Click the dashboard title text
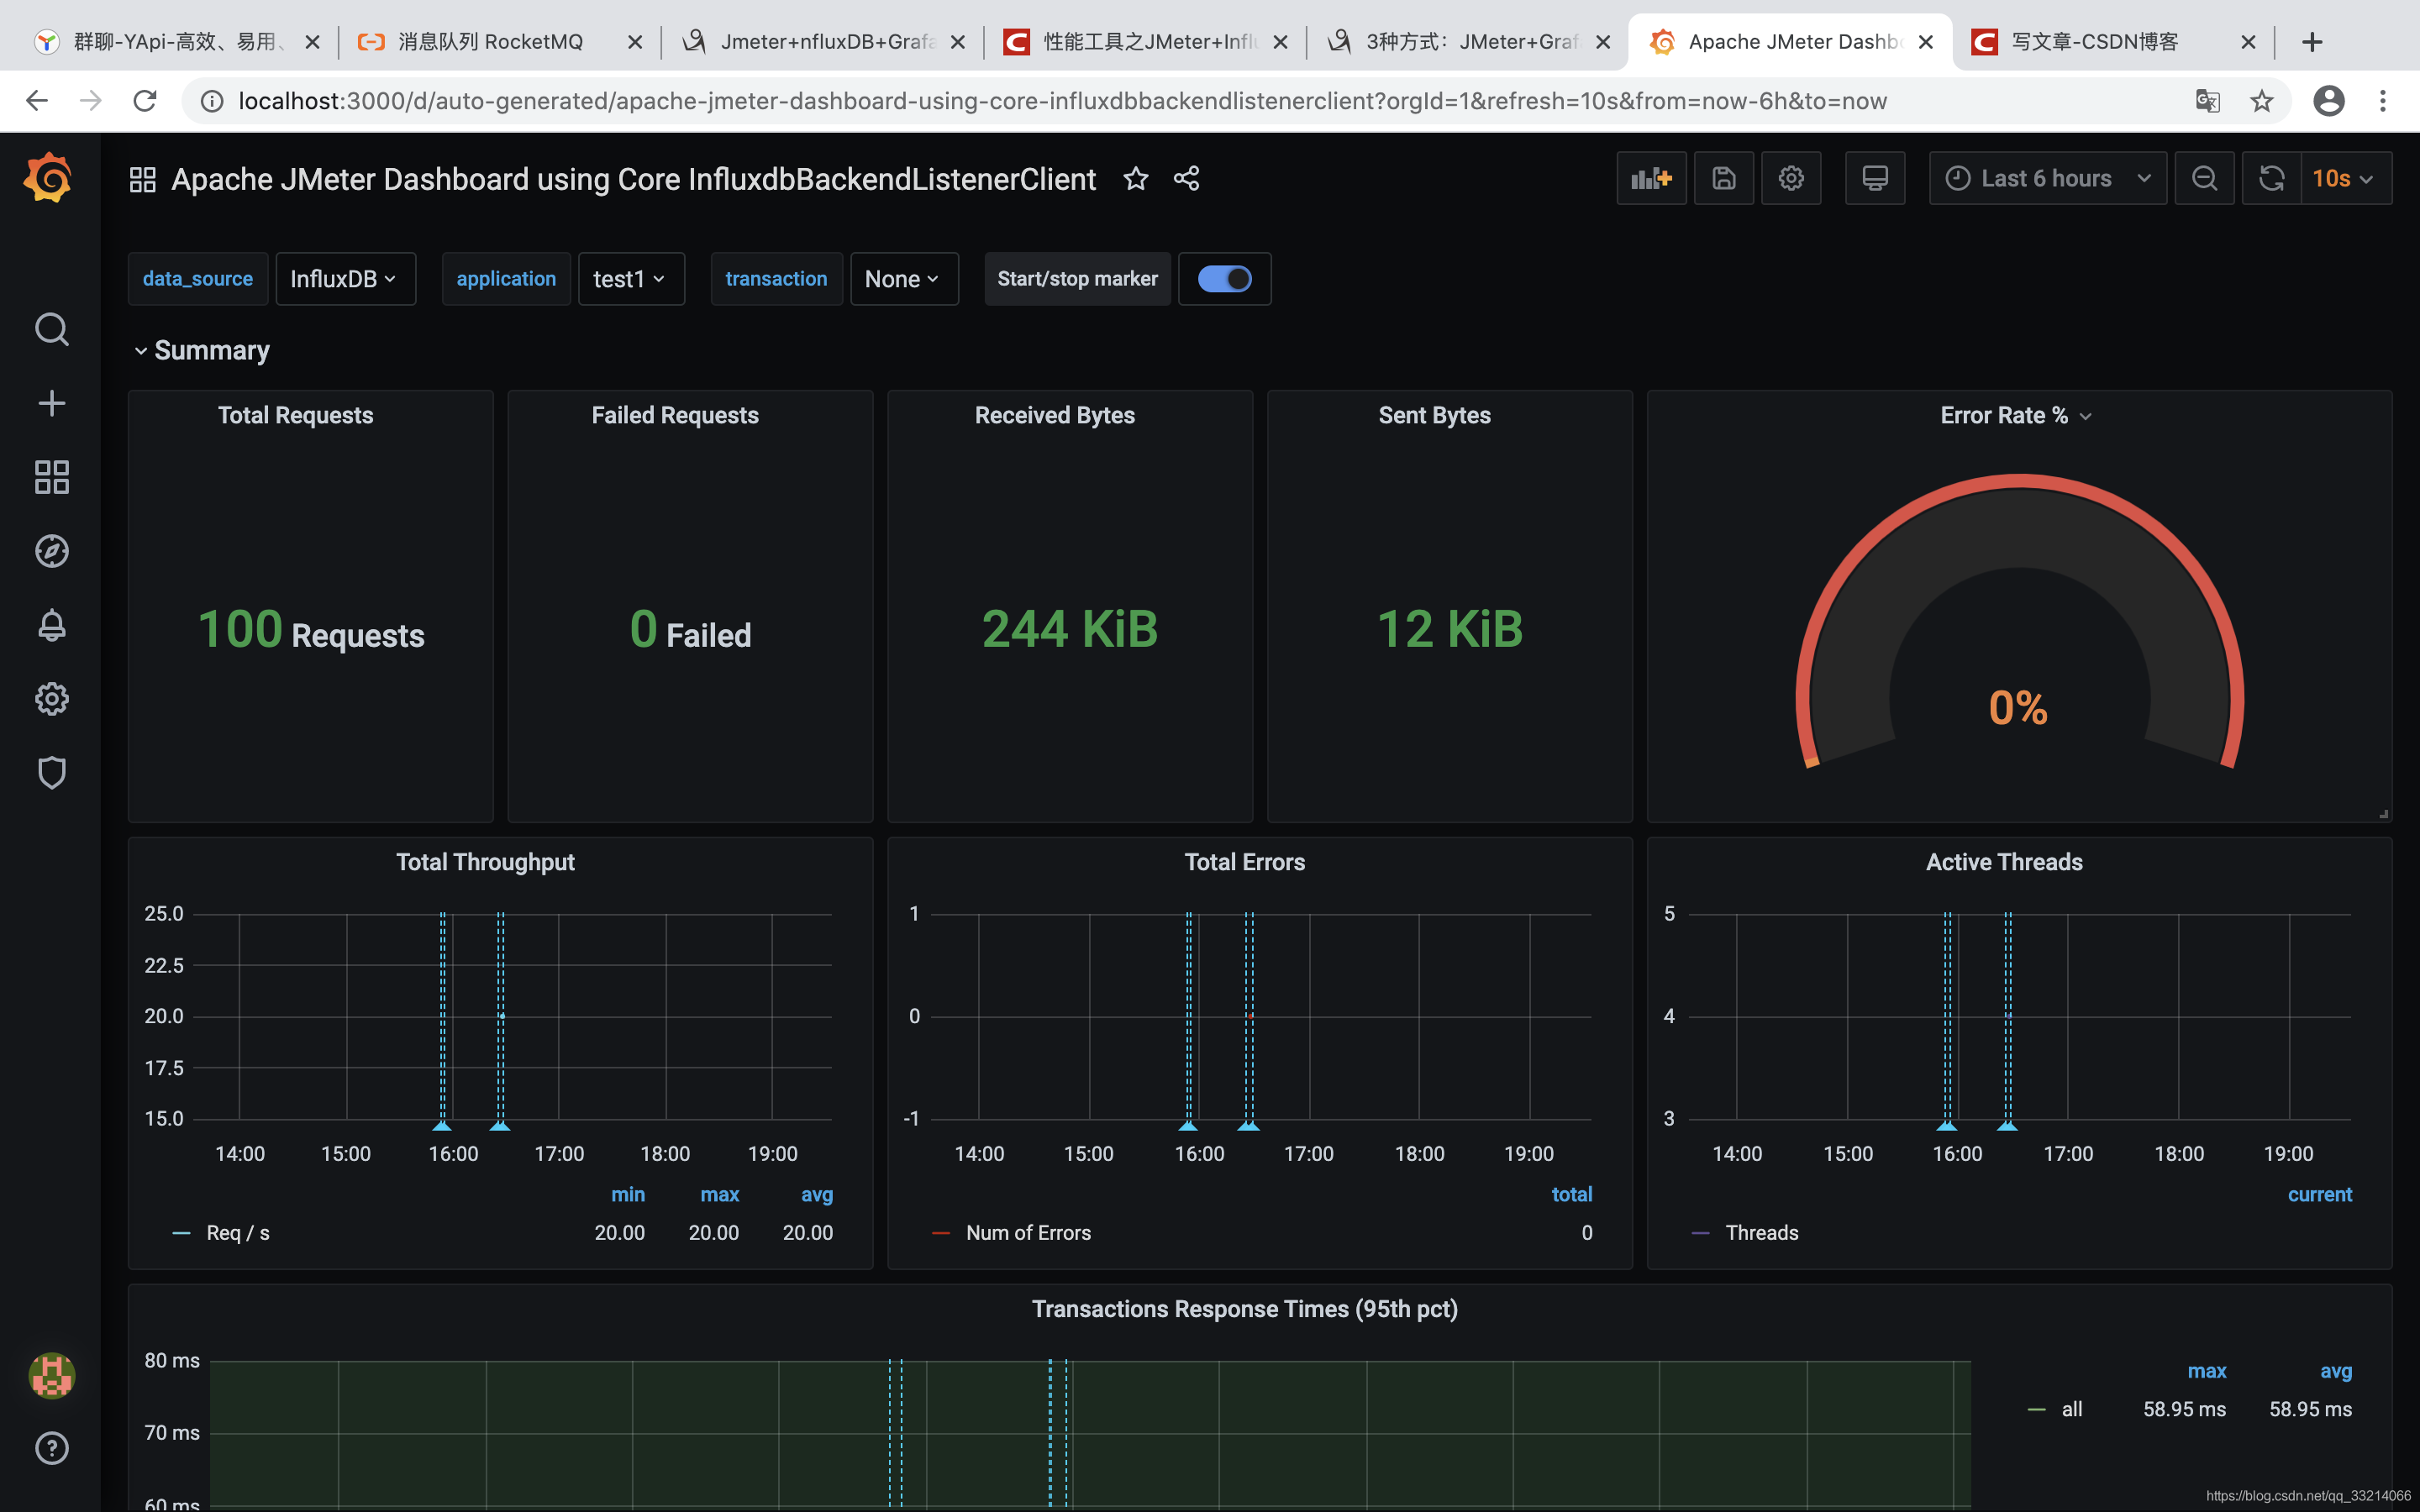This screenshot has height=1512, width=2420. tap(633, 179)
